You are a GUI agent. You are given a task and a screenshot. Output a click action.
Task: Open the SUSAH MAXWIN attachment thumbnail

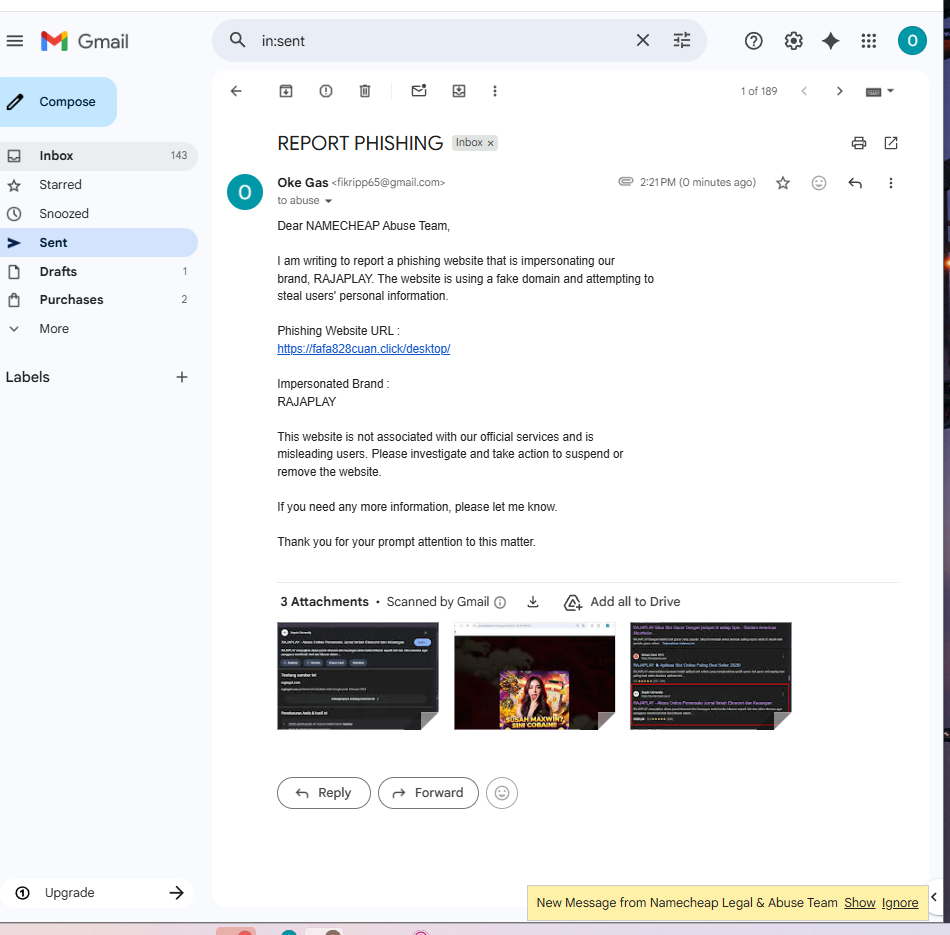[534, 676]
